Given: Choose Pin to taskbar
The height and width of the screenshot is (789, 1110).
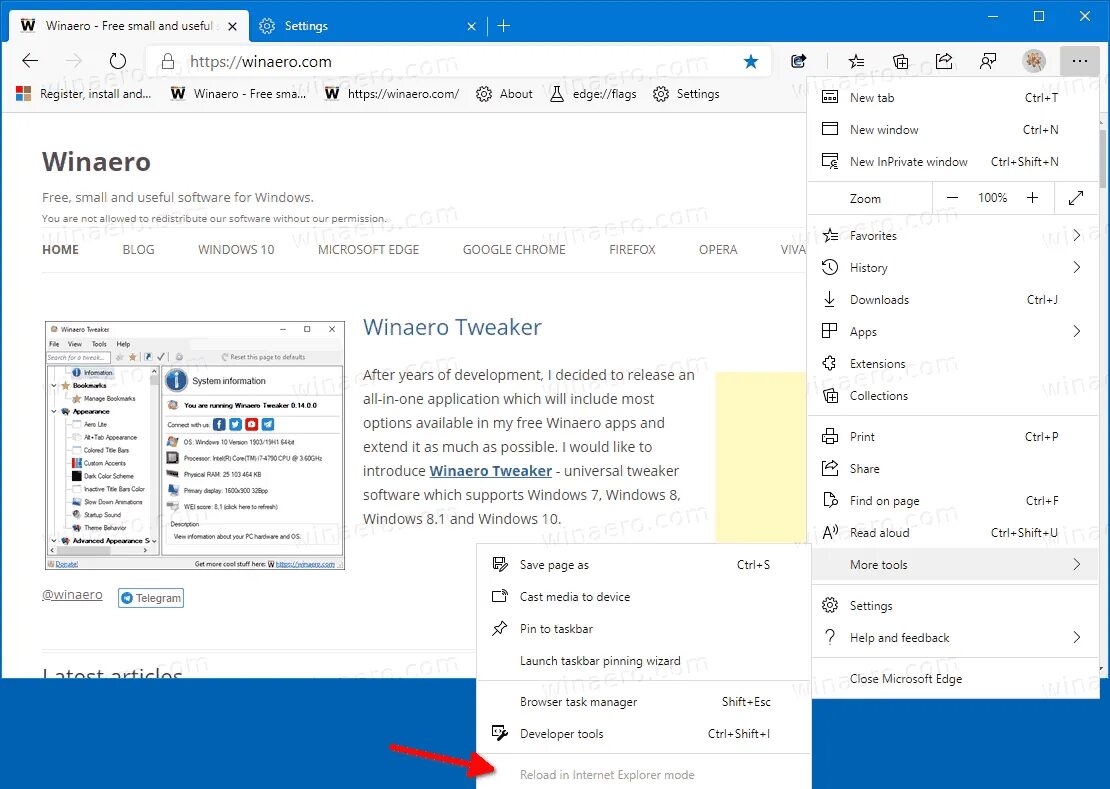Looking at the screenshot, I should pos(643,628).
